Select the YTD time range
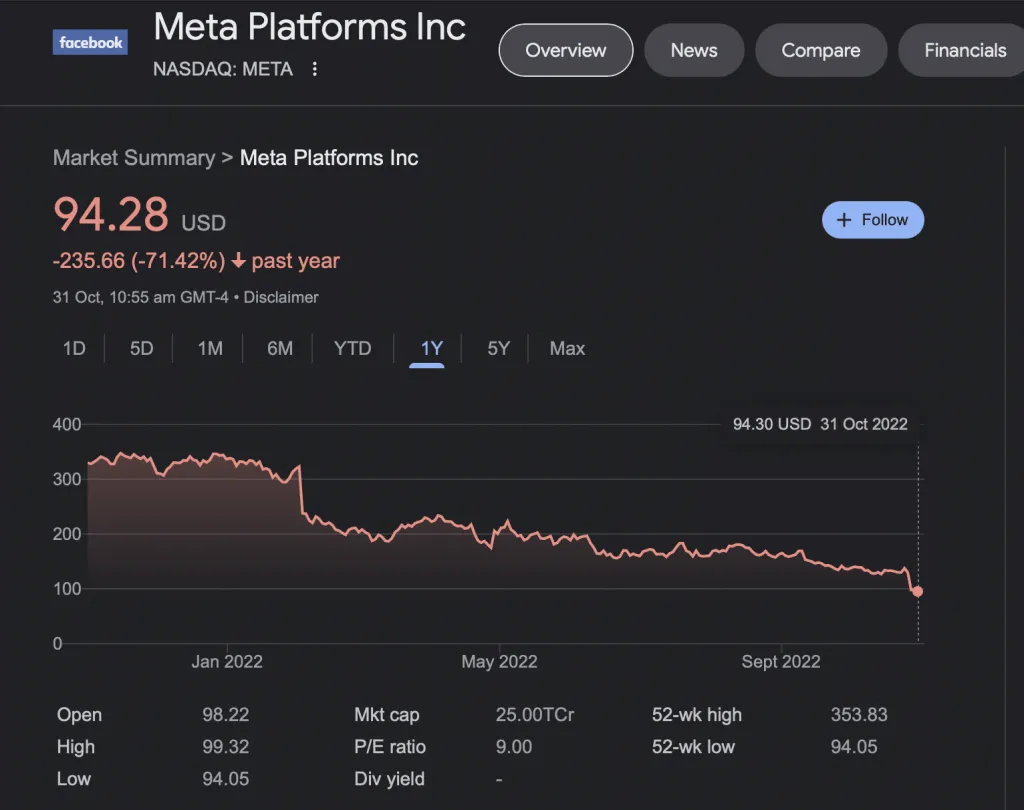Screen dimensions: 1024x810 (x=352, y=349)
